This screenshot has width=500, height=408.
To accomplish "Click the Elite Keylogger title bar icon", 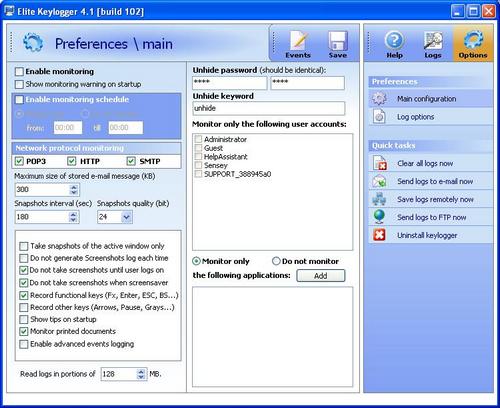I will point(9,11).
